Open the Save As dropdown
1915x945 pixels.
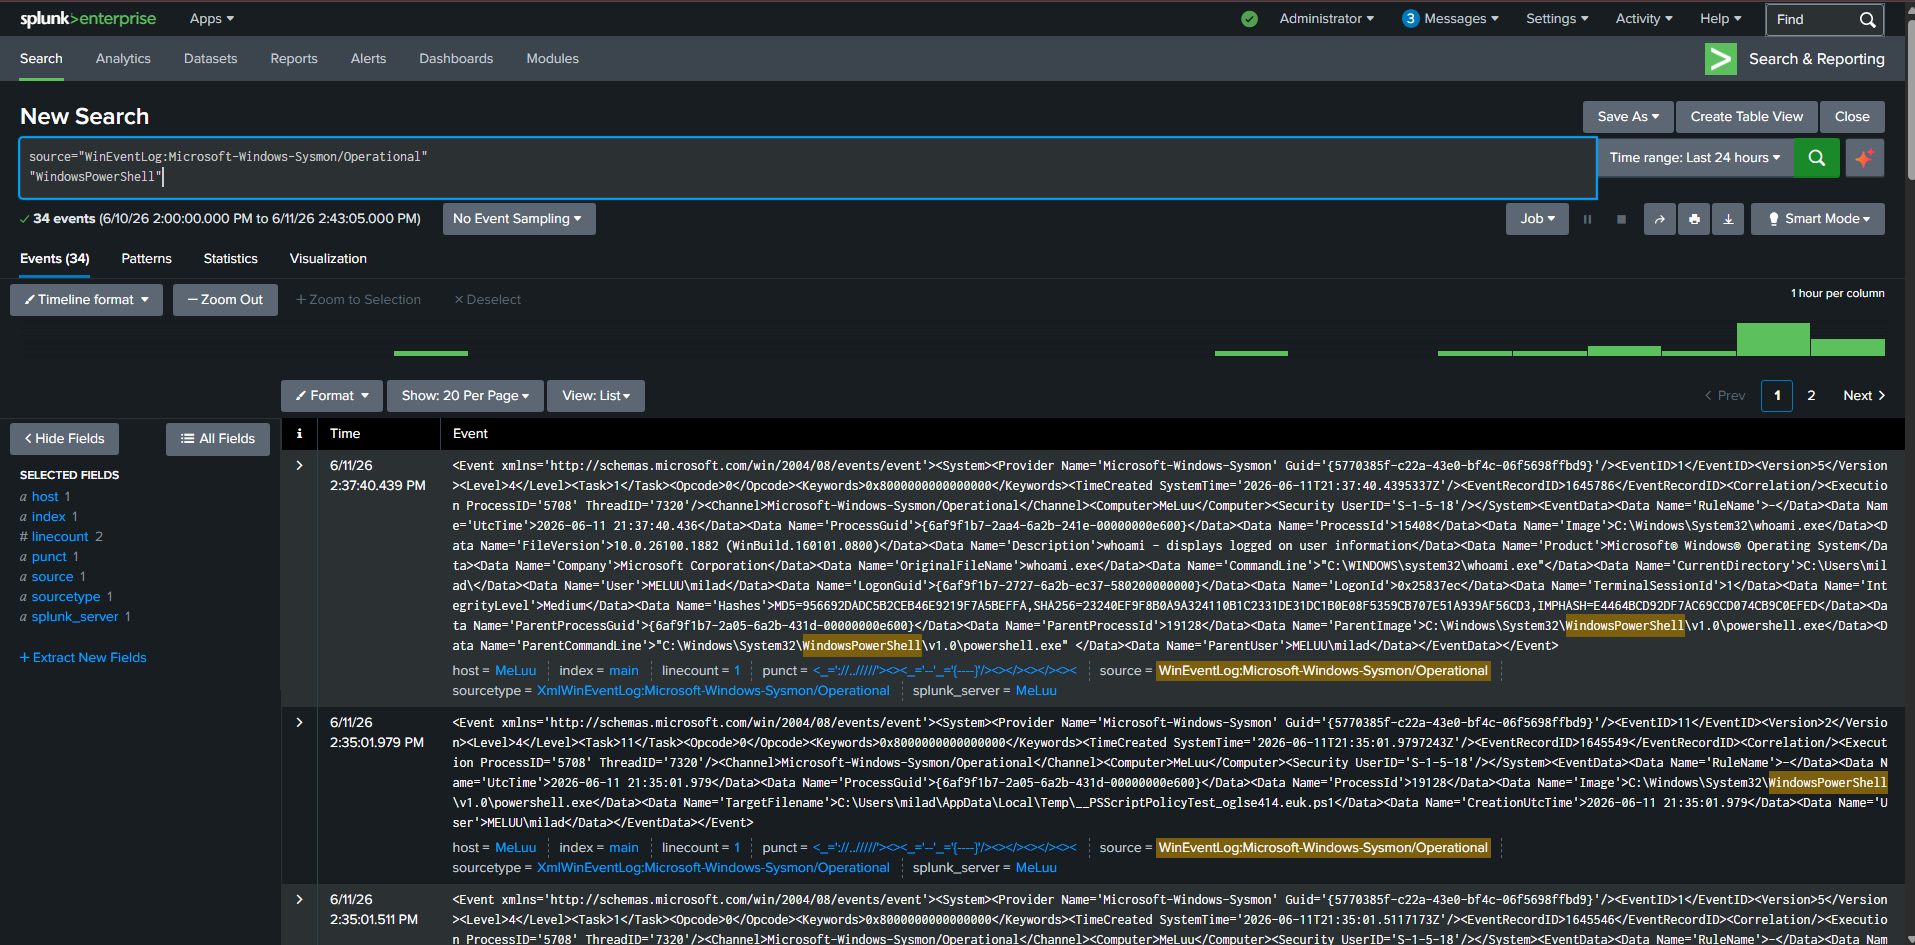[x=1628, y=117]
